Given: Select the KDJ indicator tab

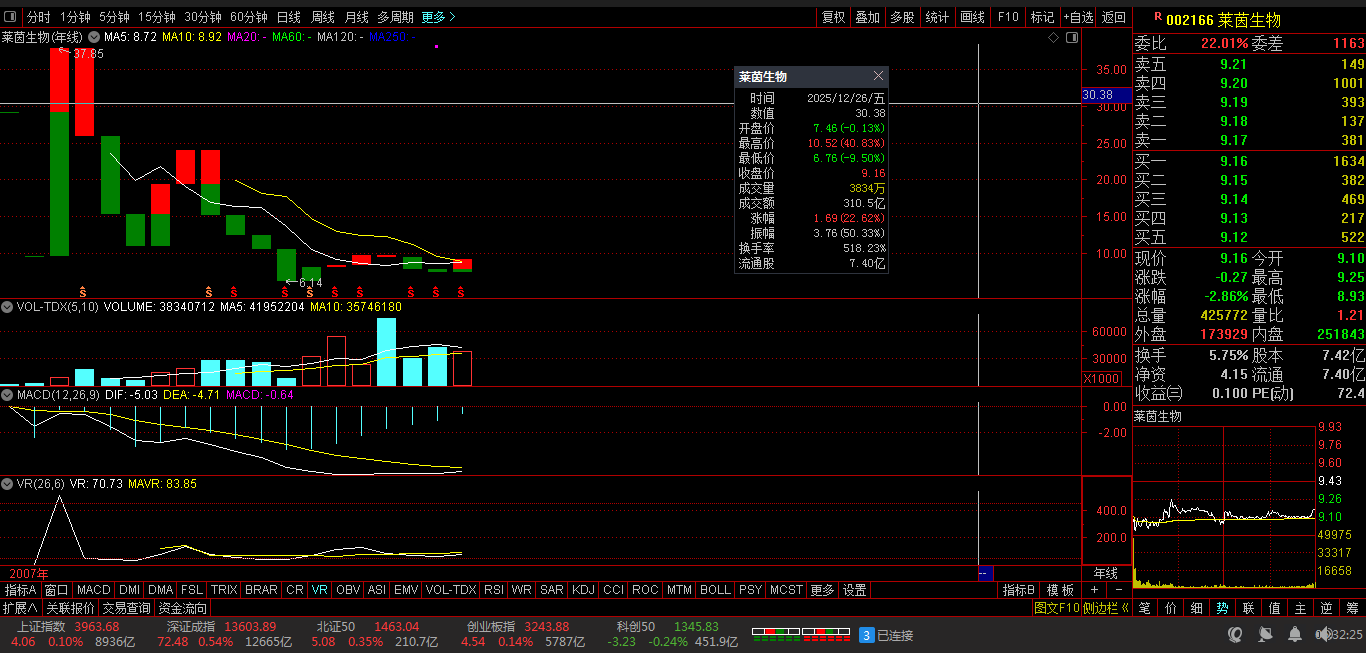Looking at the screenshot, I should coord(583,590).
